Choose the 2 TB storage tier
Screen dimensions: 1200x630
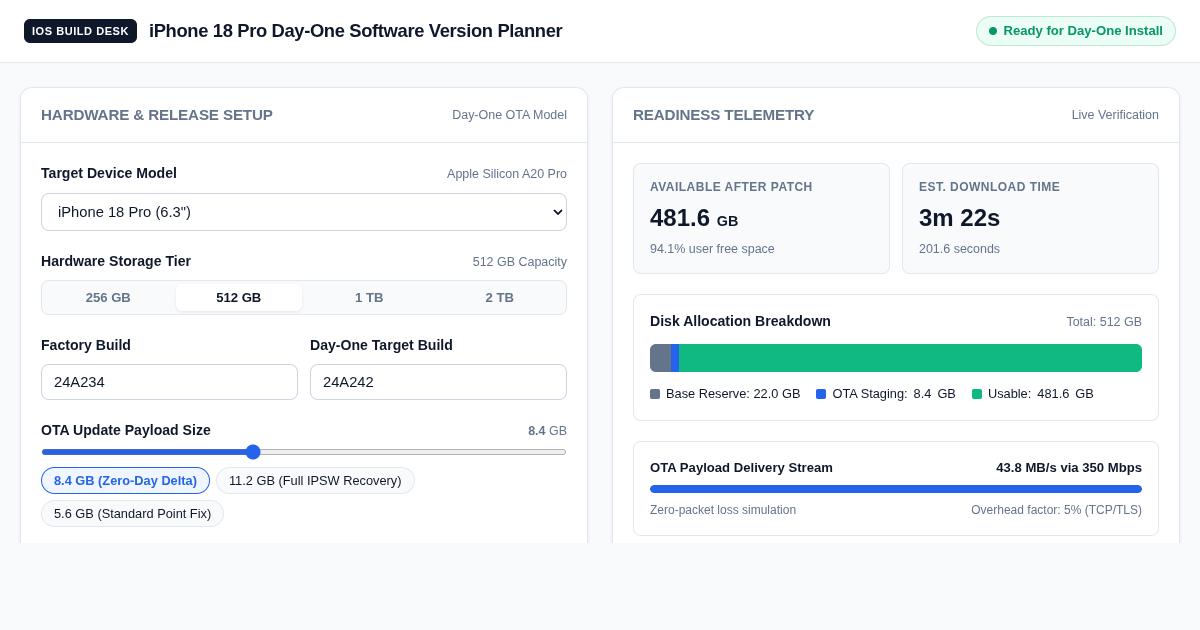[x=500, y=298]
